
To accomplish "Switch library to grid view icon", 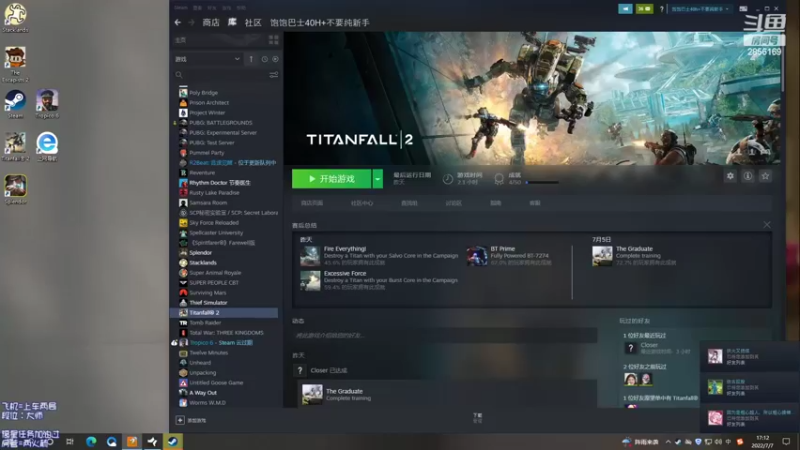I will click(x=273, y=40).
